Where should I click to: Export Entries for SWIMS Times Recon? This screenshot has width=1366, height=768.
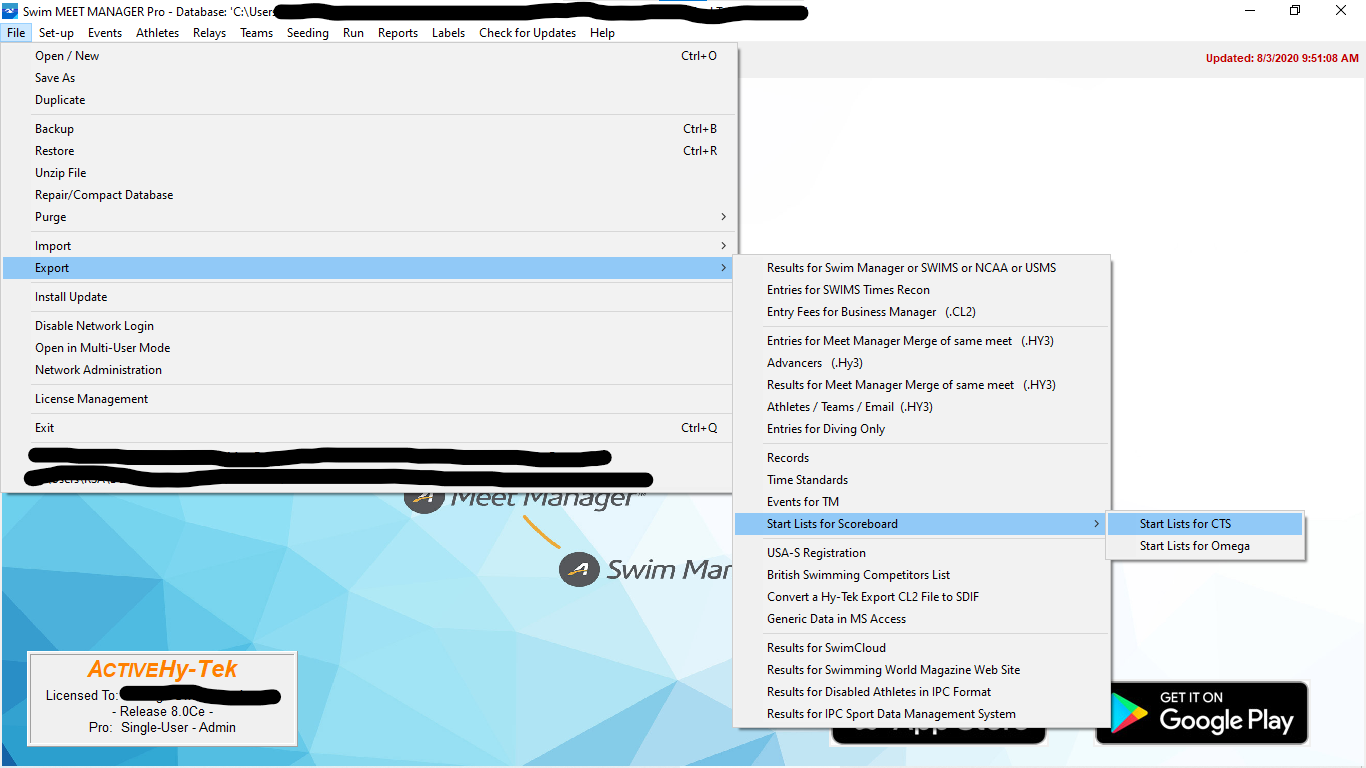click(922, 290)
